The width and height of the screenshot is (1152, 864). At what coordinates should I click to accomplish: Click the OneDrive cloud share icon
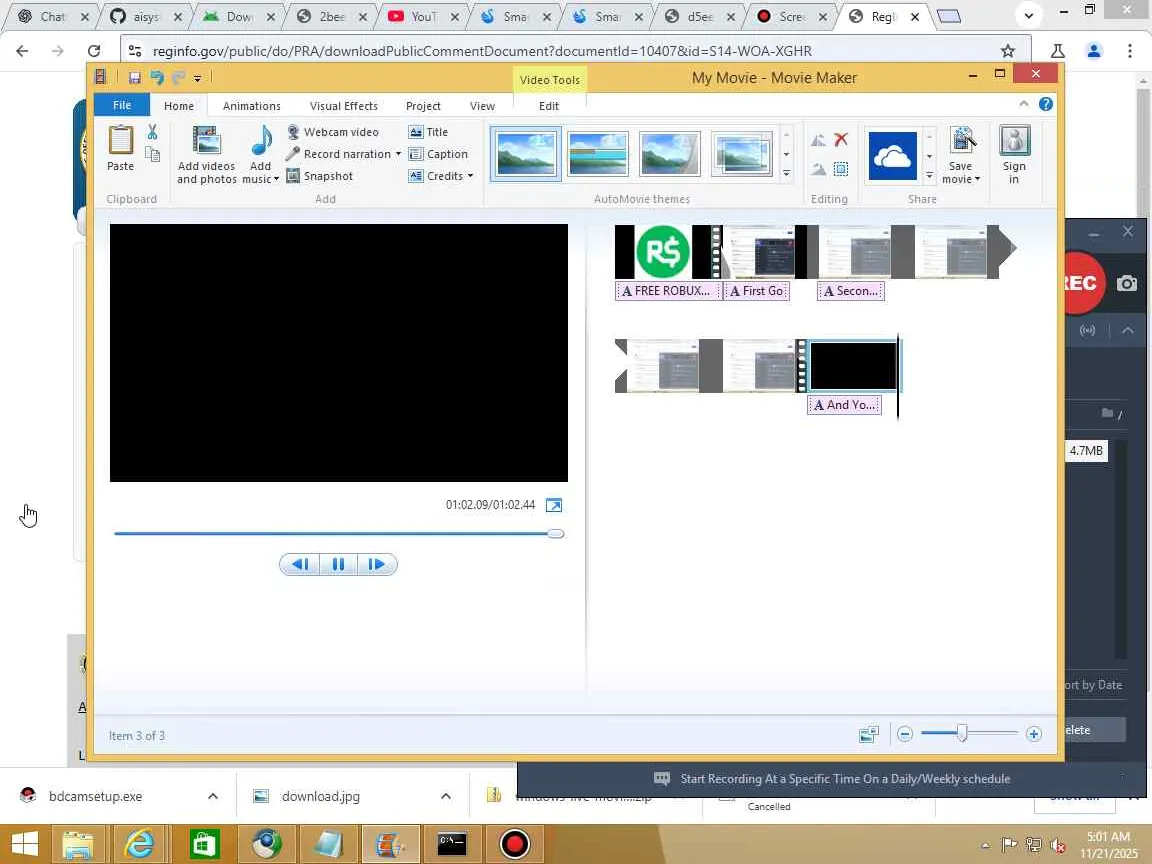point(893,156)
